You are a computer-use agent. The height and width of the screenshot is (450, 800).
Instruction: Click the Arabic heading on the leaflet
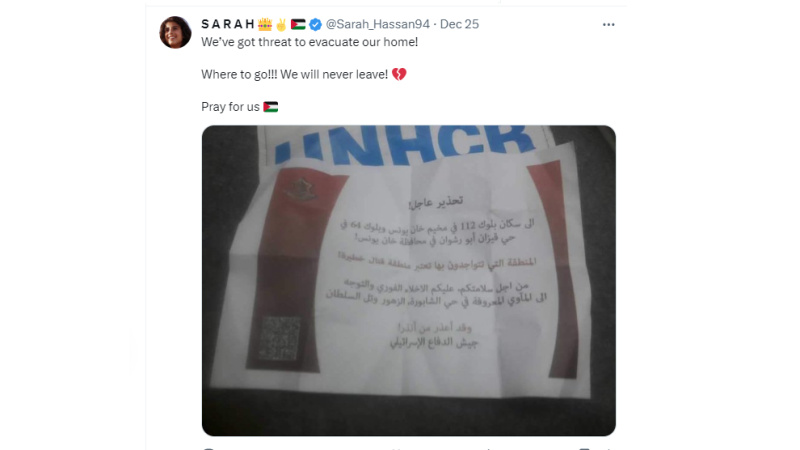pos(436,202)
